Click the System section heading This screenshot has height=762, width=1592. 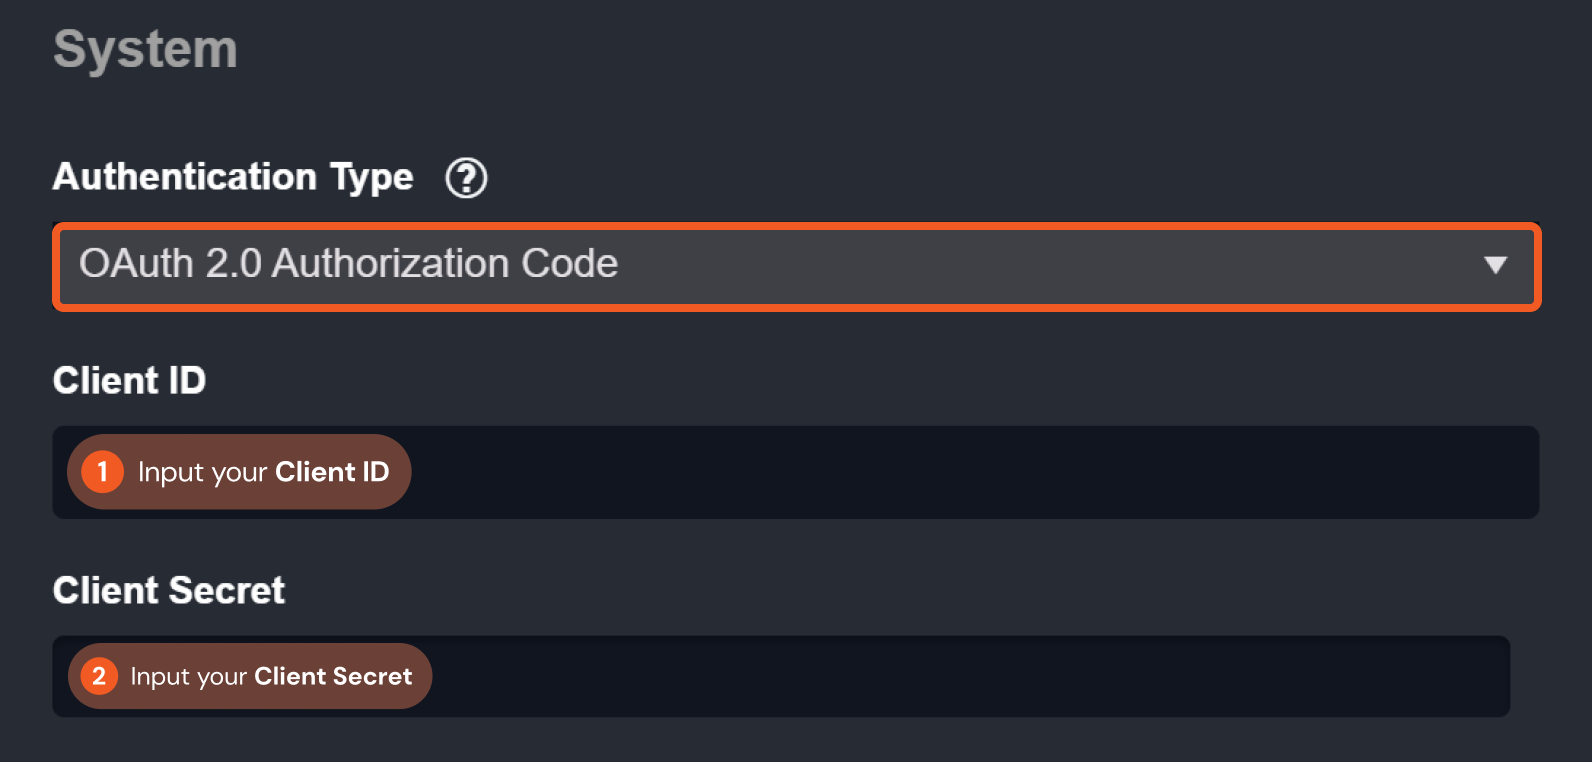145,49
